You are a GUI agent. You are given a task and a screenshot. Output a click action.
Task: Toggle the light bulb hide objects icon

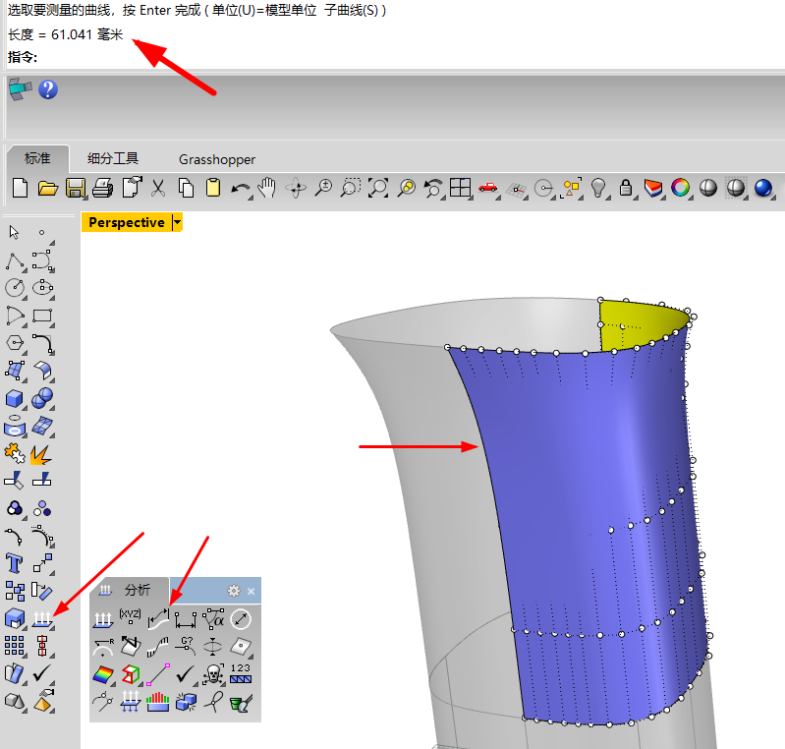click(599, 187)
